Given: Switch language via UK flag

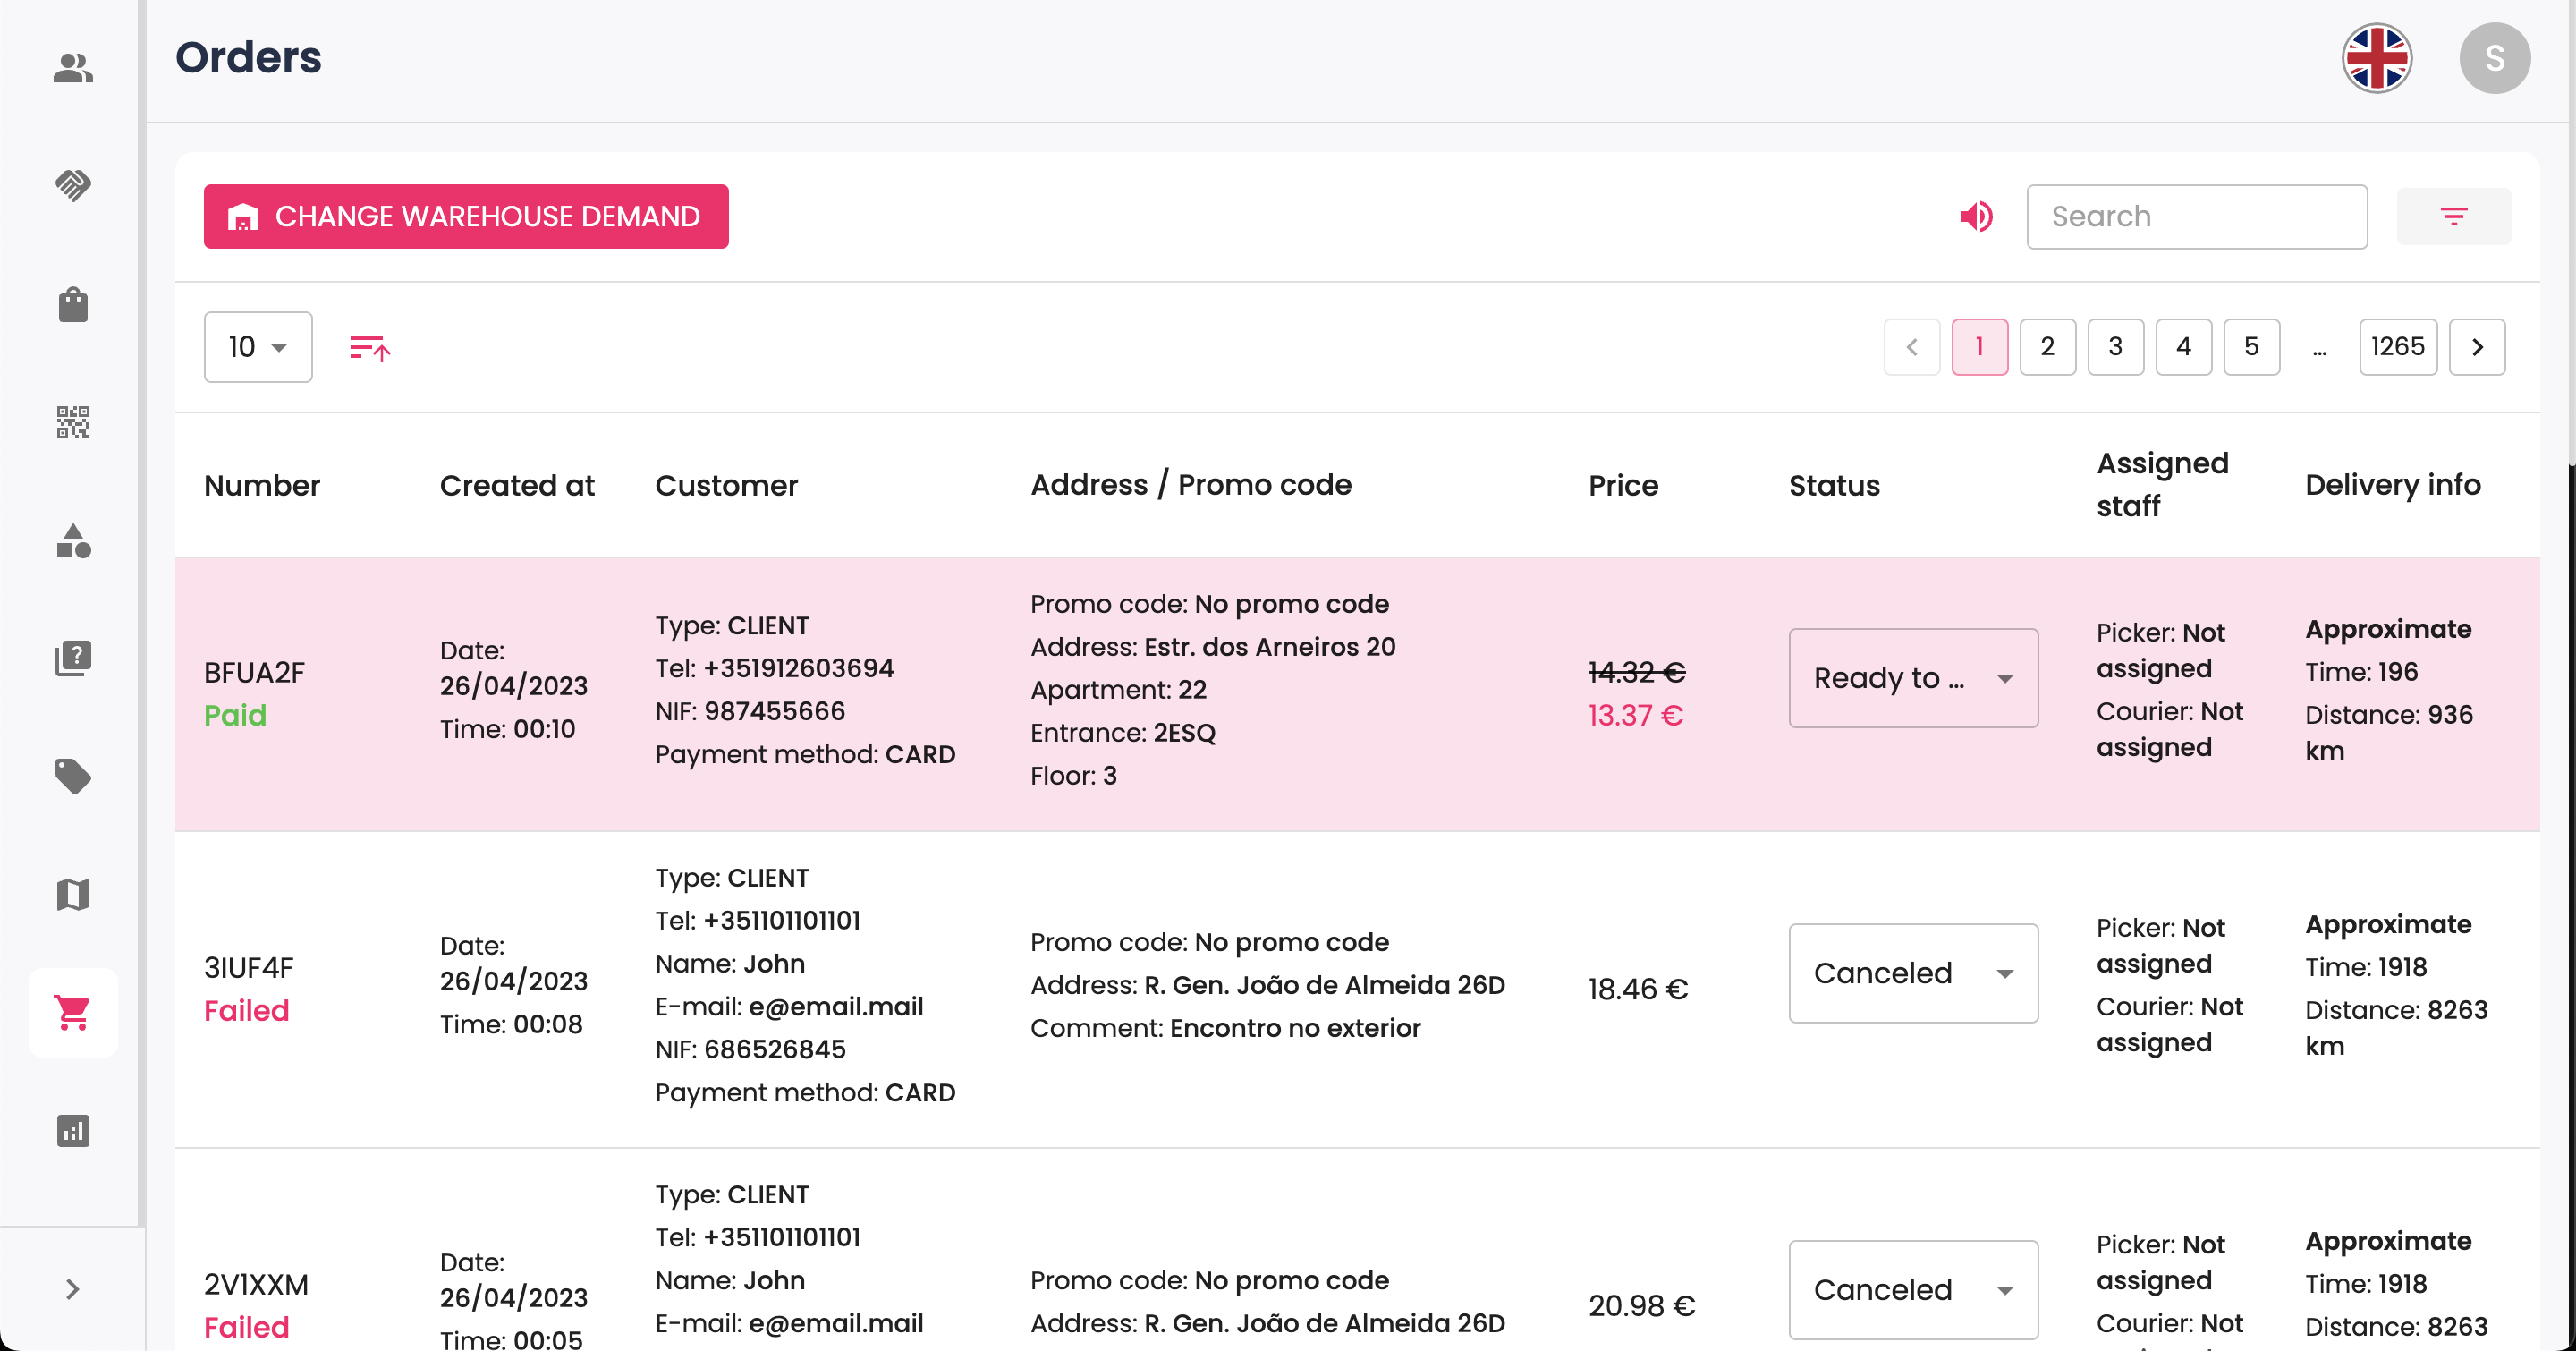Looking at the screenshot, I should [2377, 58].
